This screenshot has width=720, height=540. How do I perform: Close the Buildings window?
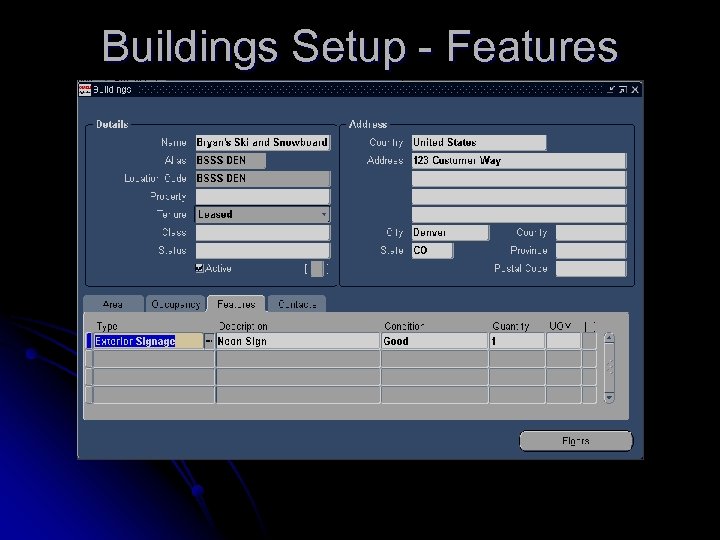click(635, 90)
